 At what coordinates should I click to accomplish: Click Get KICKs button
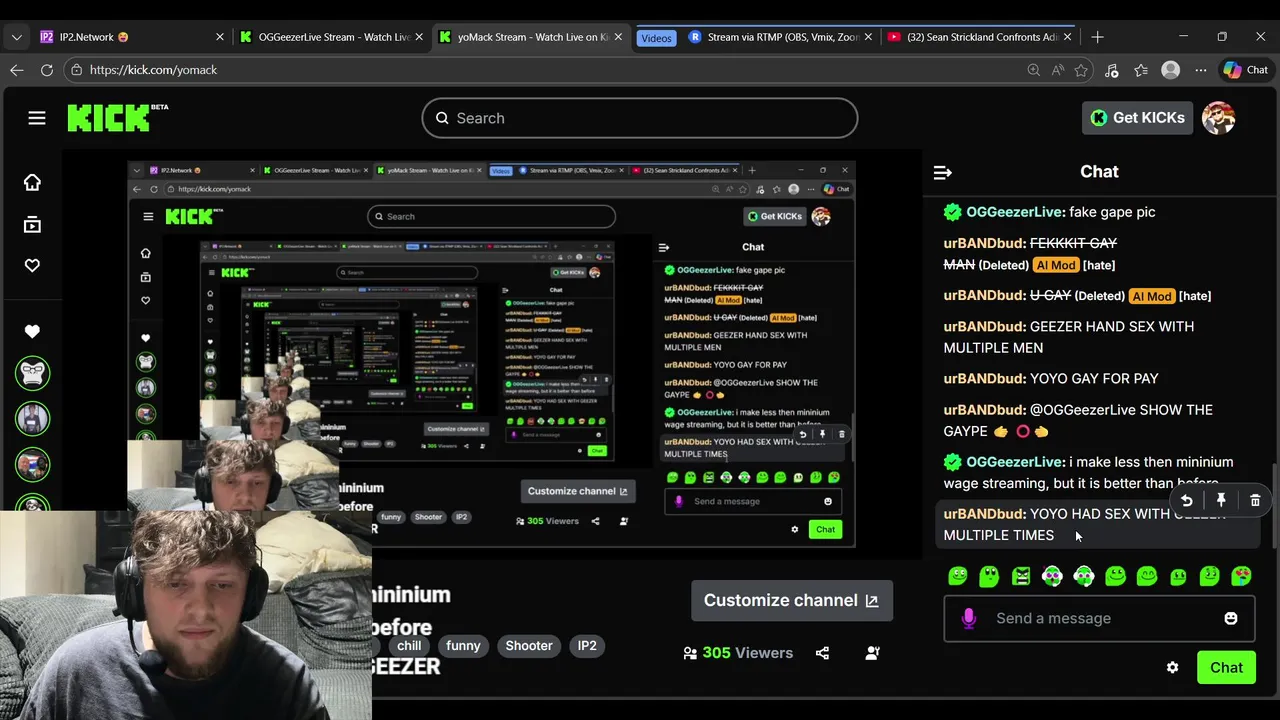(1138, 118)
